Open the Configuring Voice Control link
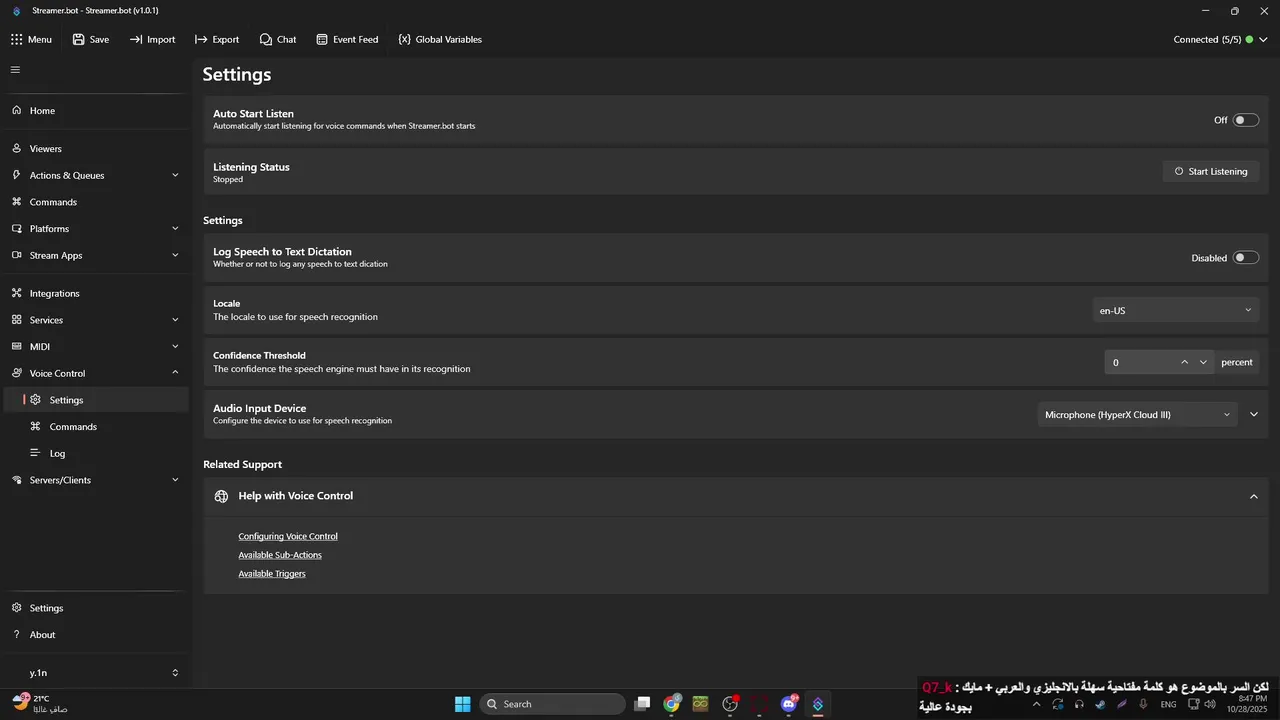Screen dimensions: 1280x720 point(288,537)
